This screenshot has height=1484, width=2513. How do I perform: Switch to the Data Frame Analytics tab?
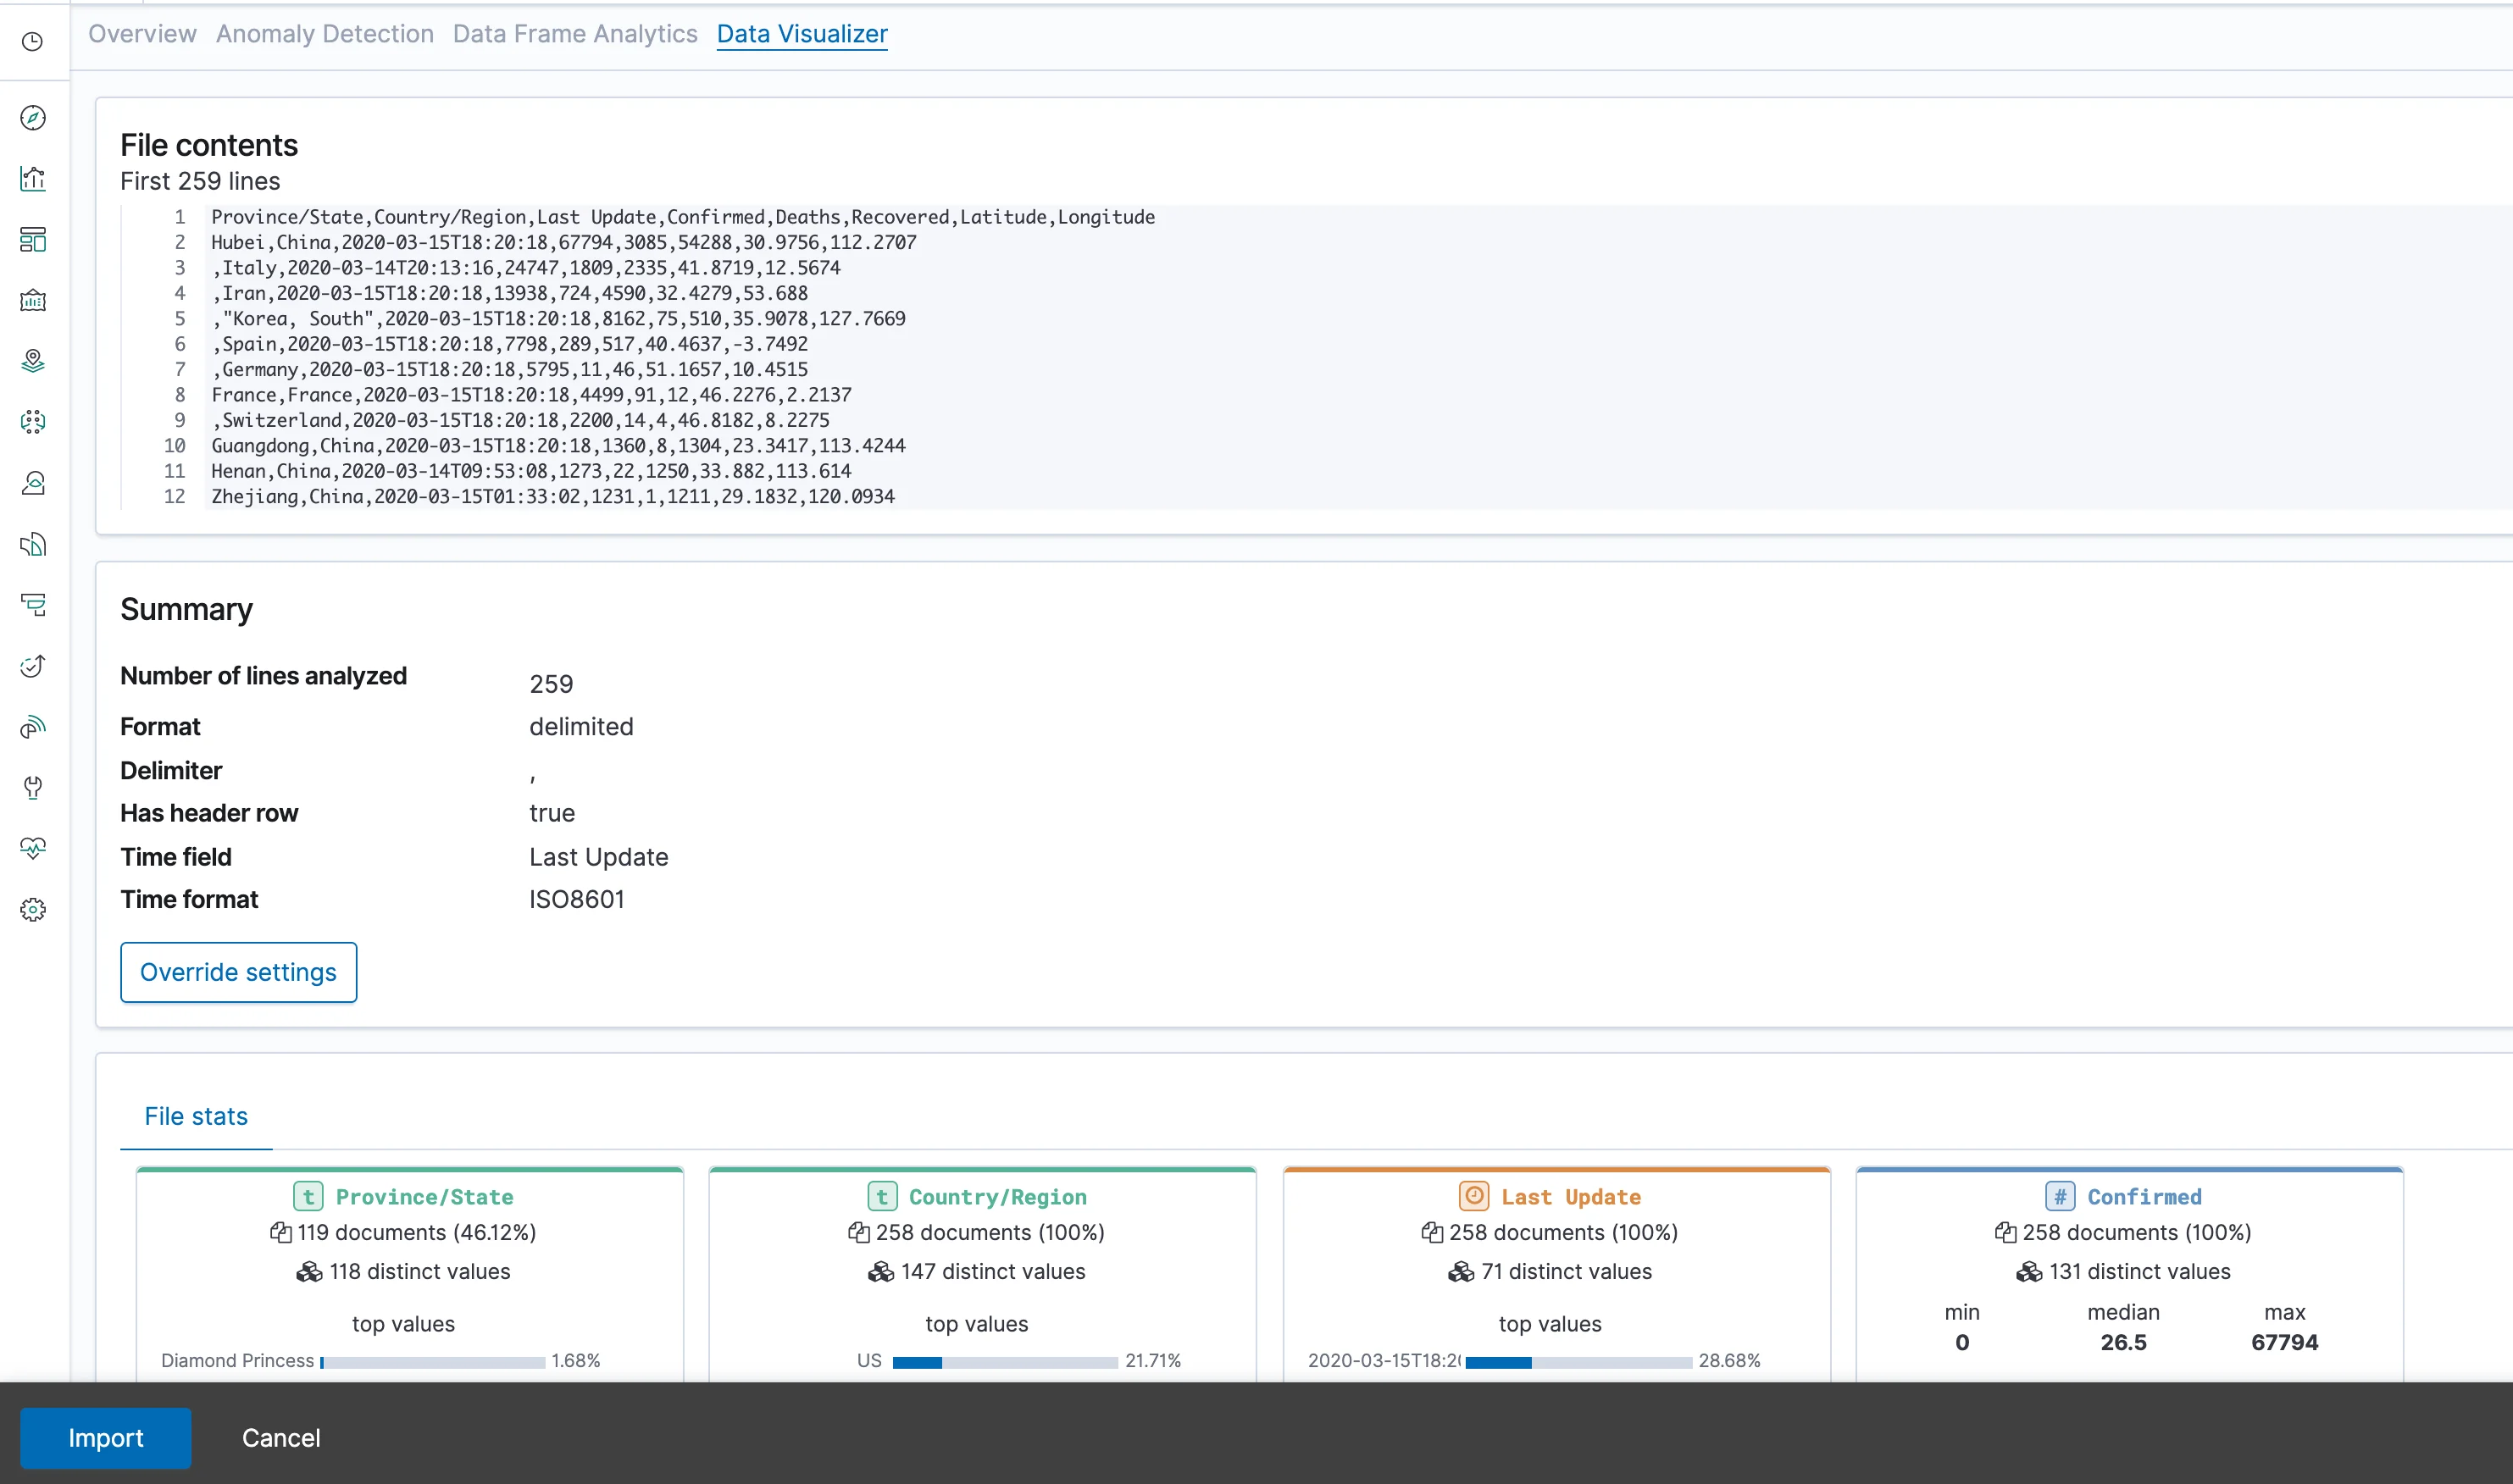pos(575,34)
